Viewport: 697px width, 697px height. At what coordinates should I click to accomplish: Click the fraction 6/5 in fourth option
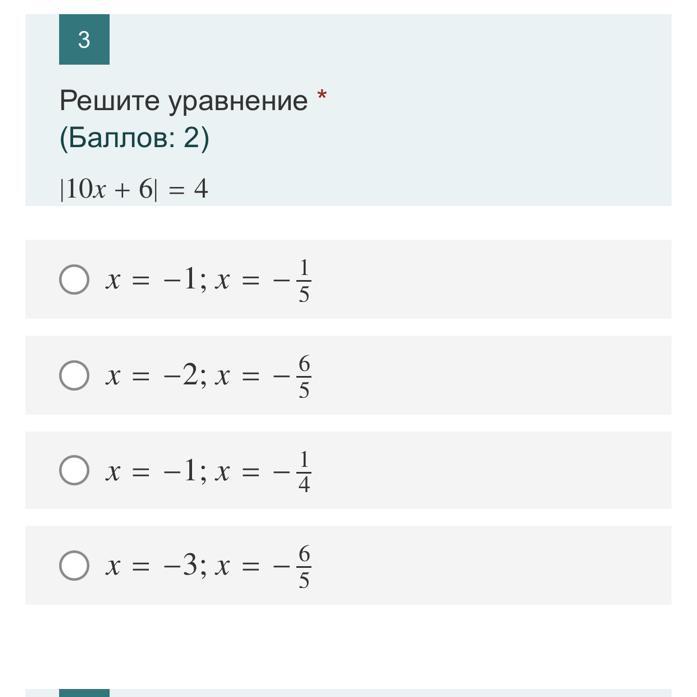(x=304, y=567)
